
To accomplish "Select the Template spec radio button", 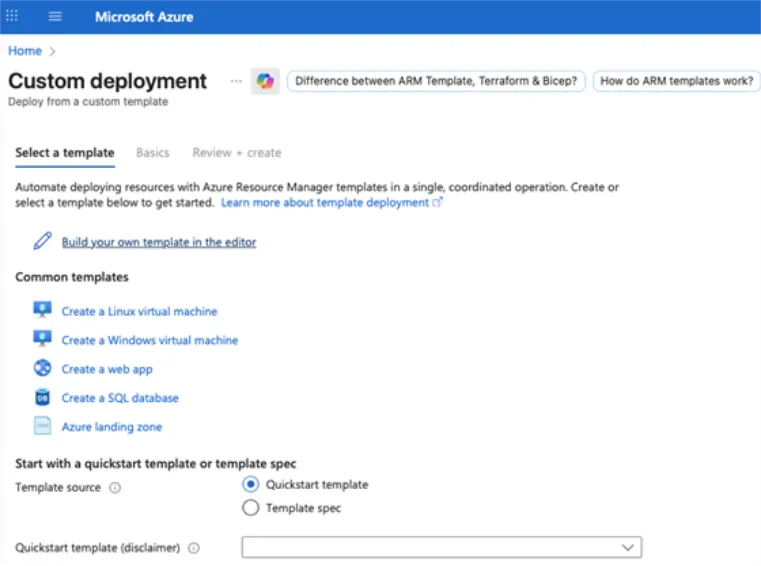I will pos(250,508).
